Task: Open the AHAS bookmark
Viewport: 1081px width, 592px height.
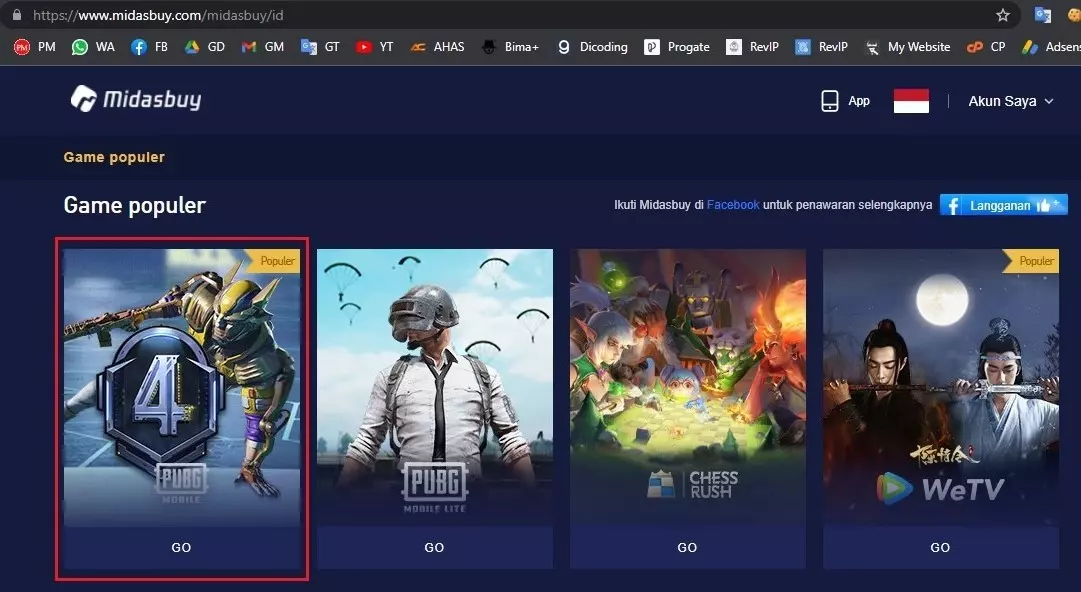Action: 437,47
